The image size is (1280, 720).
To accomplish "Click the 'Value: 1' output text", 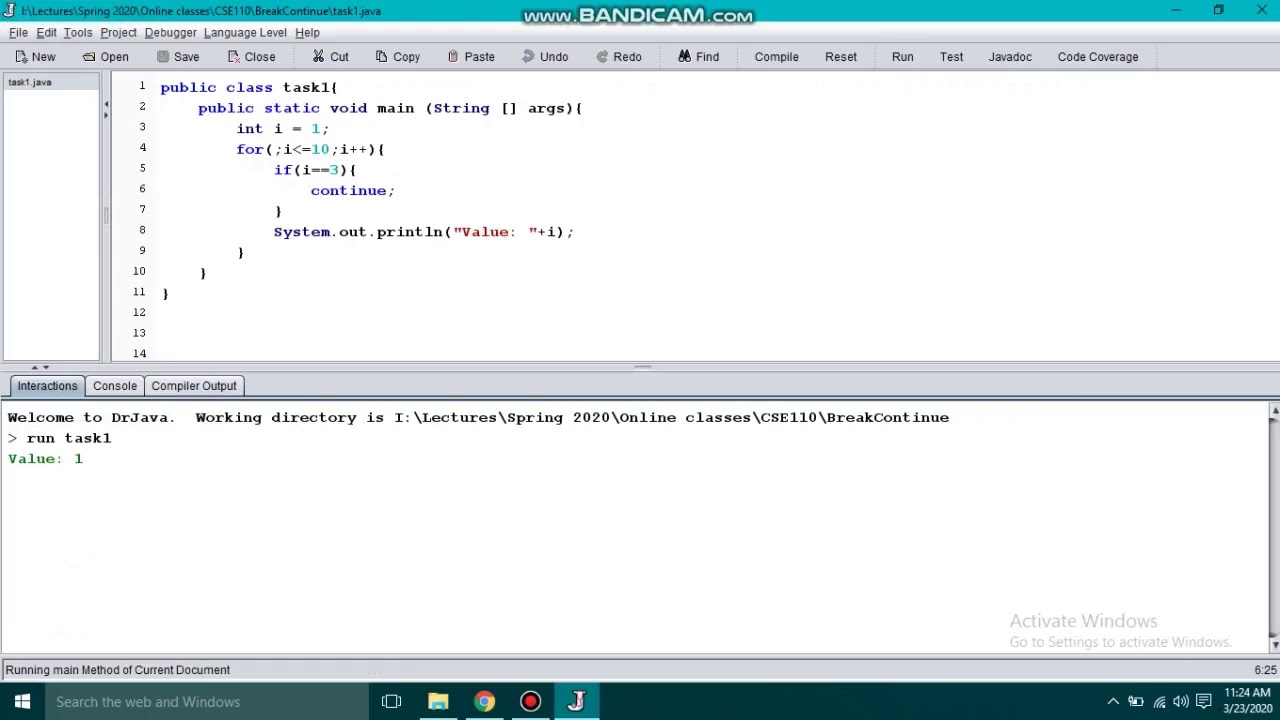I will tap(45, 459).
